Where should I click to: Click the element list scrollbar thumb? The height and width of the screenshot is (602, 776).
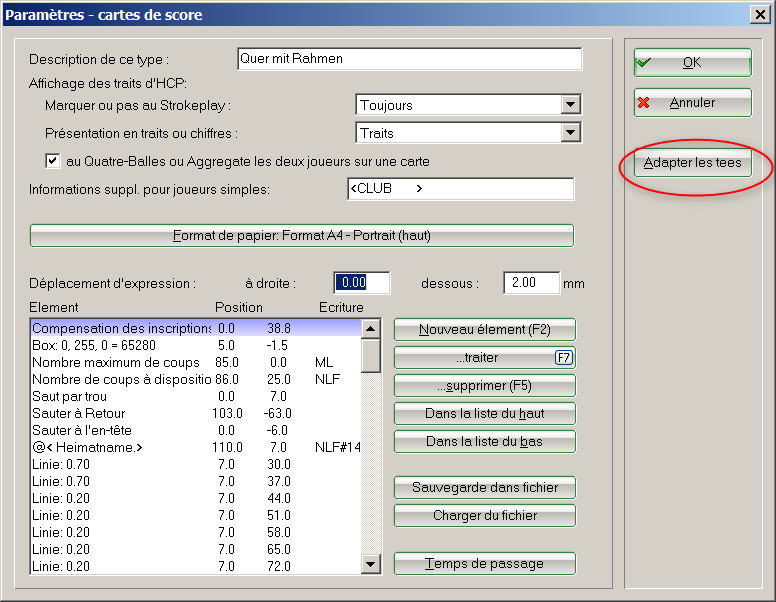[371, 355]
